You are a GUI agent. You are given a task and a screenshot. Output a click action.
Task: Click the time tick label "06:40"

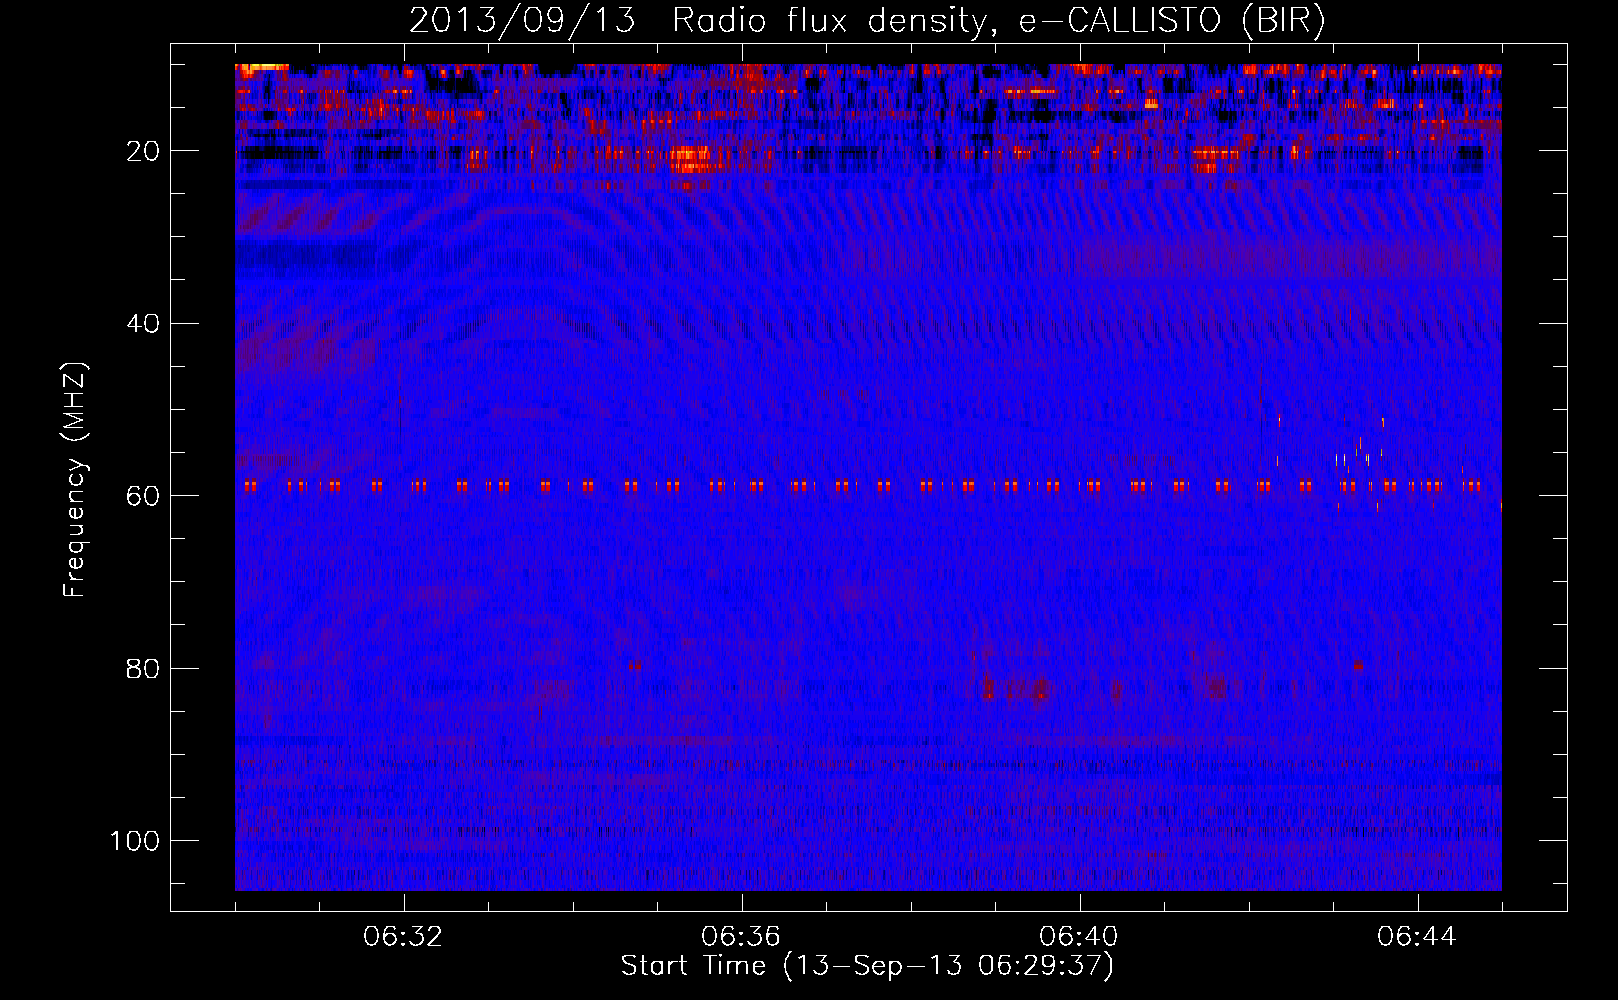pos(1079,937)
